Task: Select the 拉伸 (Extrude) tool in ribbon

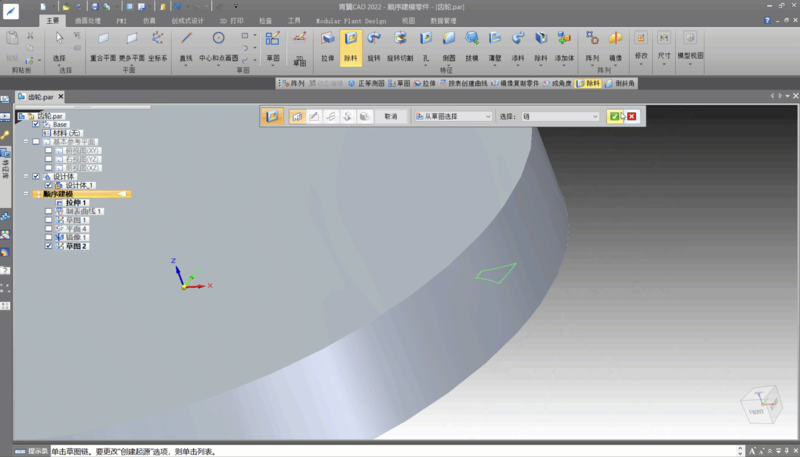Action: 328,44
